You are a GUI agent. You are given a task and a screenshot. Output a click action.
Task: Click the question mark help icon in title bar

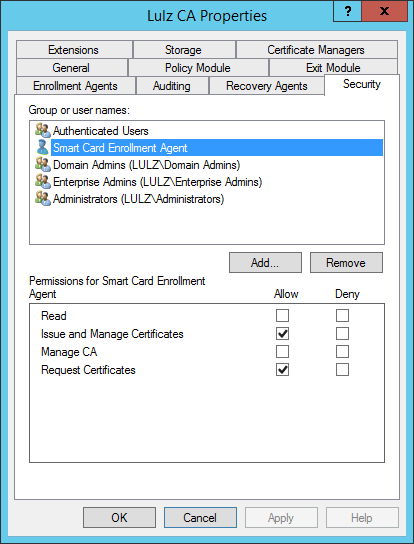347,11
